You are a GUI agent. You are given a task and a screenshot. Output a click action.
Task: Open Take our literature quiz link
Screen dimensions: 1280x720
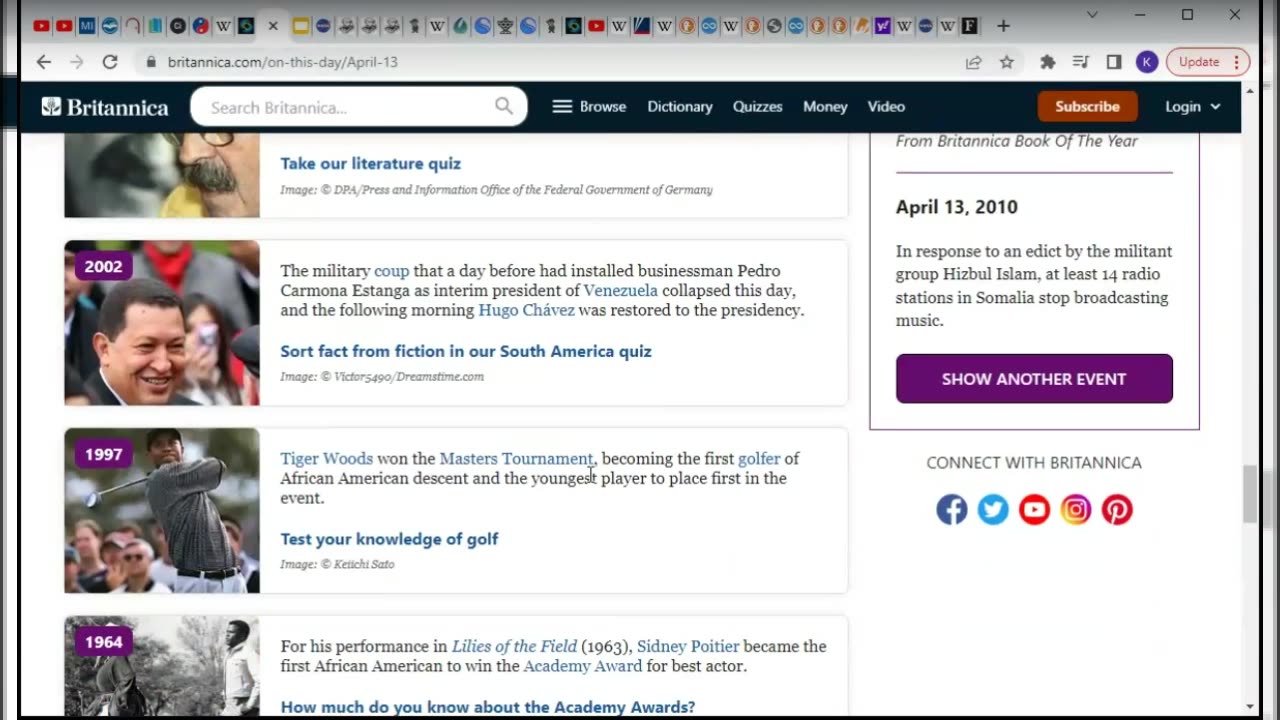pos(370,164)
